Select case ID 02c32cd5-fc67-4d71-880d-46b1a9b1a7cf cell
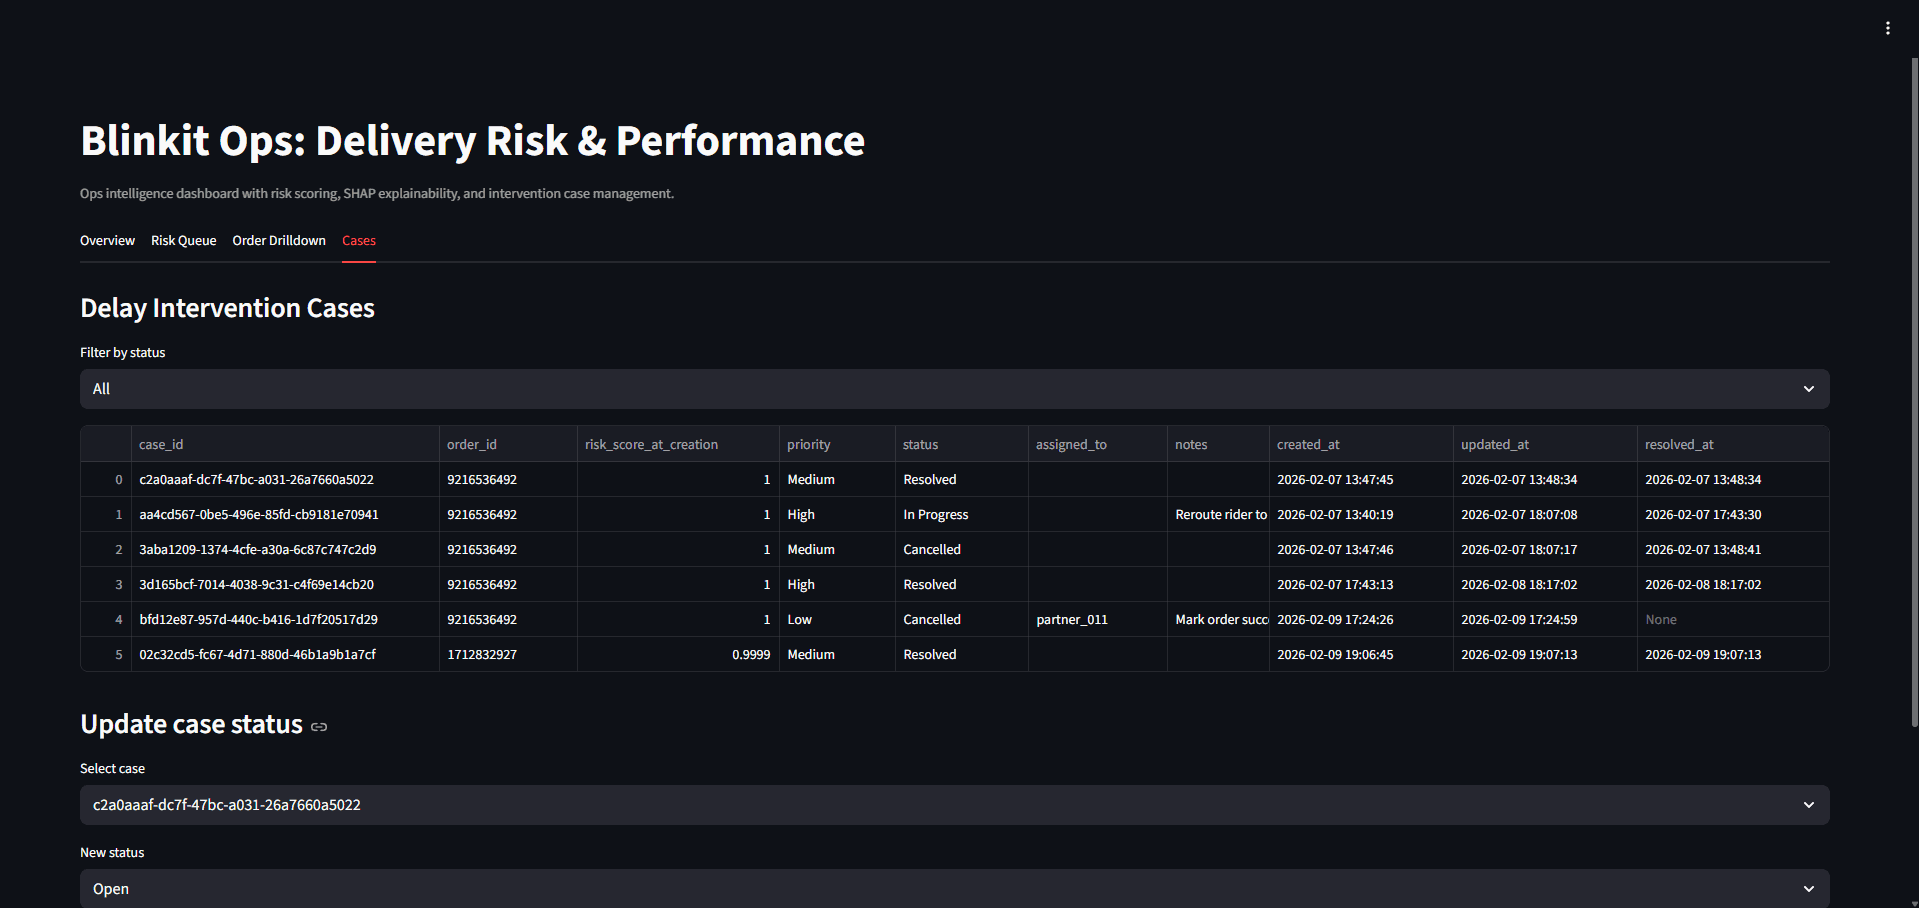1919x908 pixels. pyautogui.click(x=284, y=654)
